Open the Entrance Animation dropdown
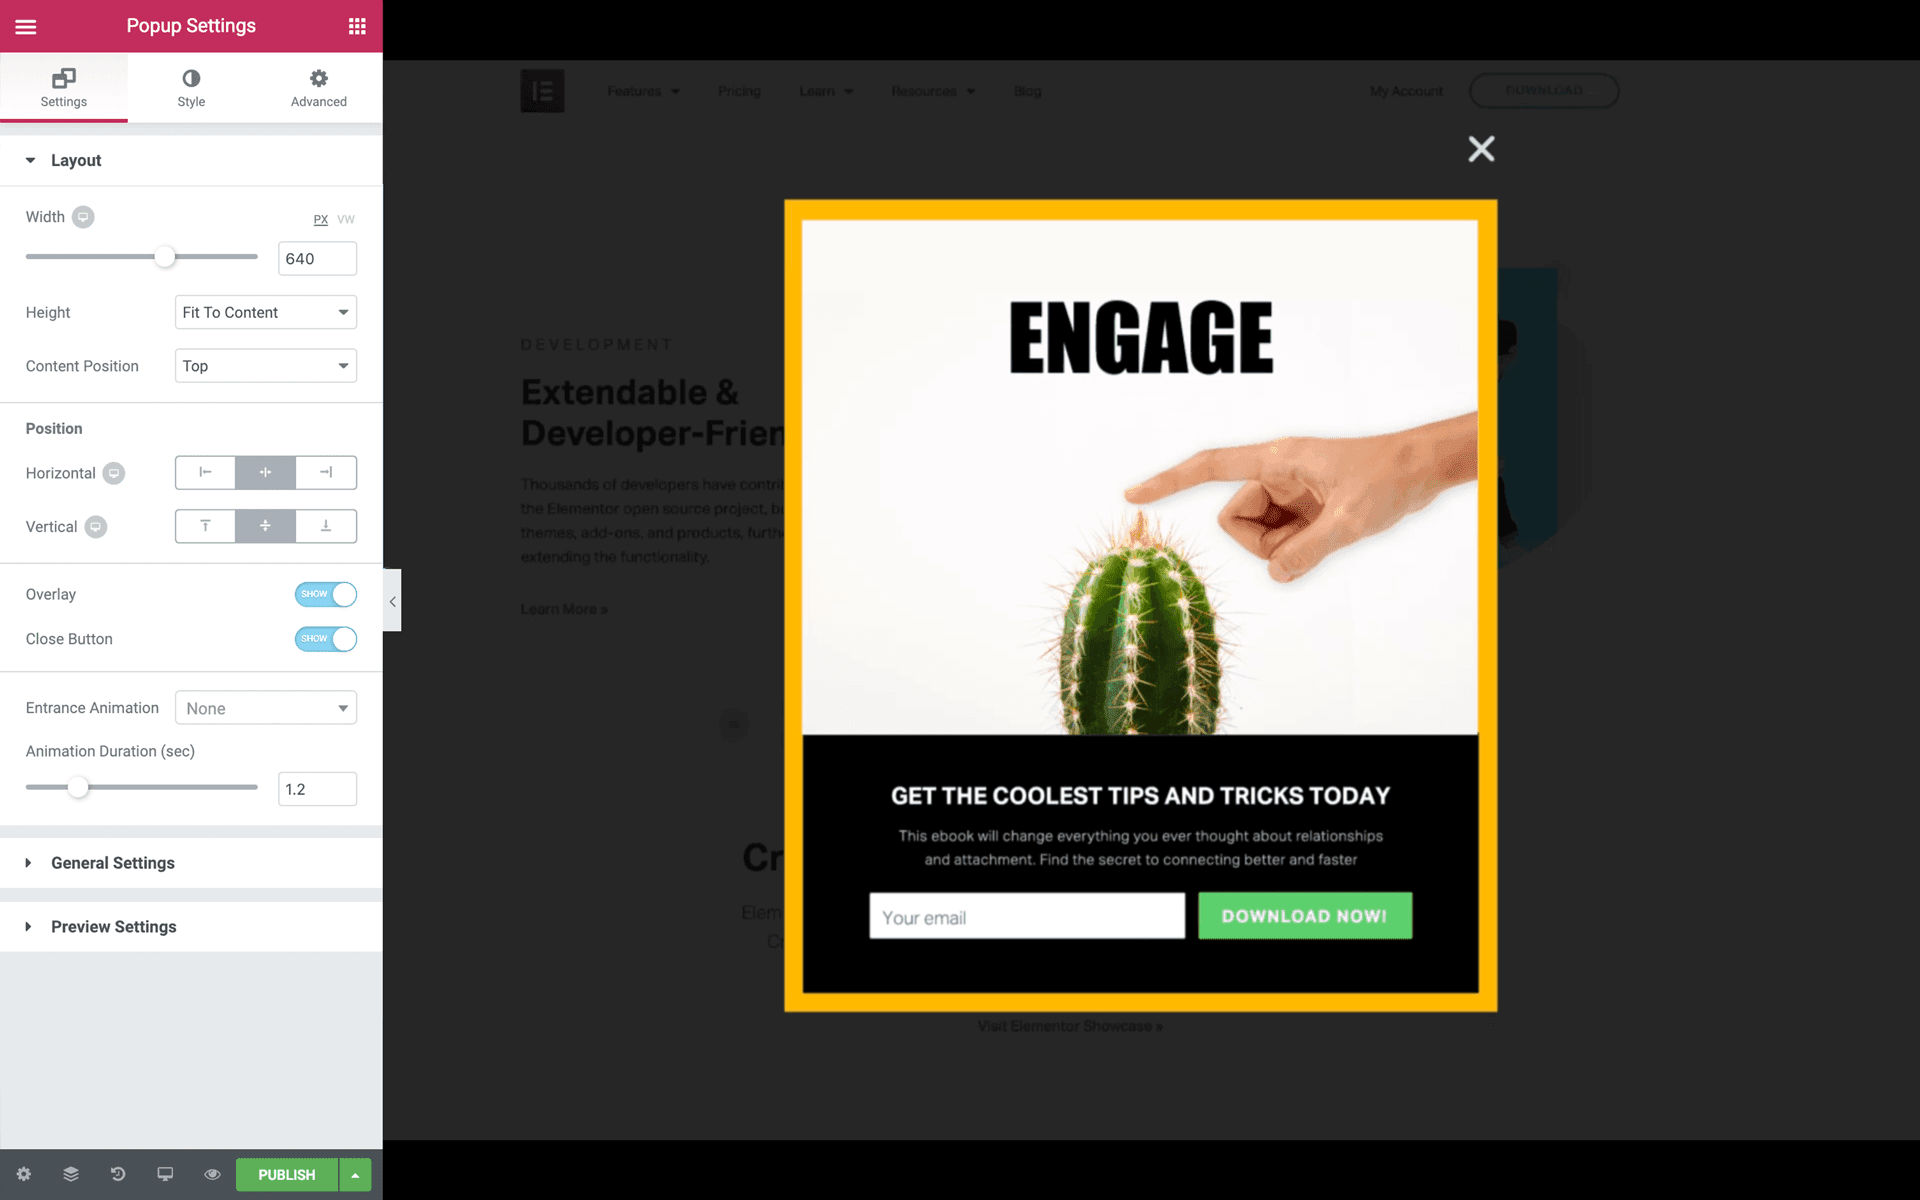This screenshot has width=1920, height=1200. (265, 708)
